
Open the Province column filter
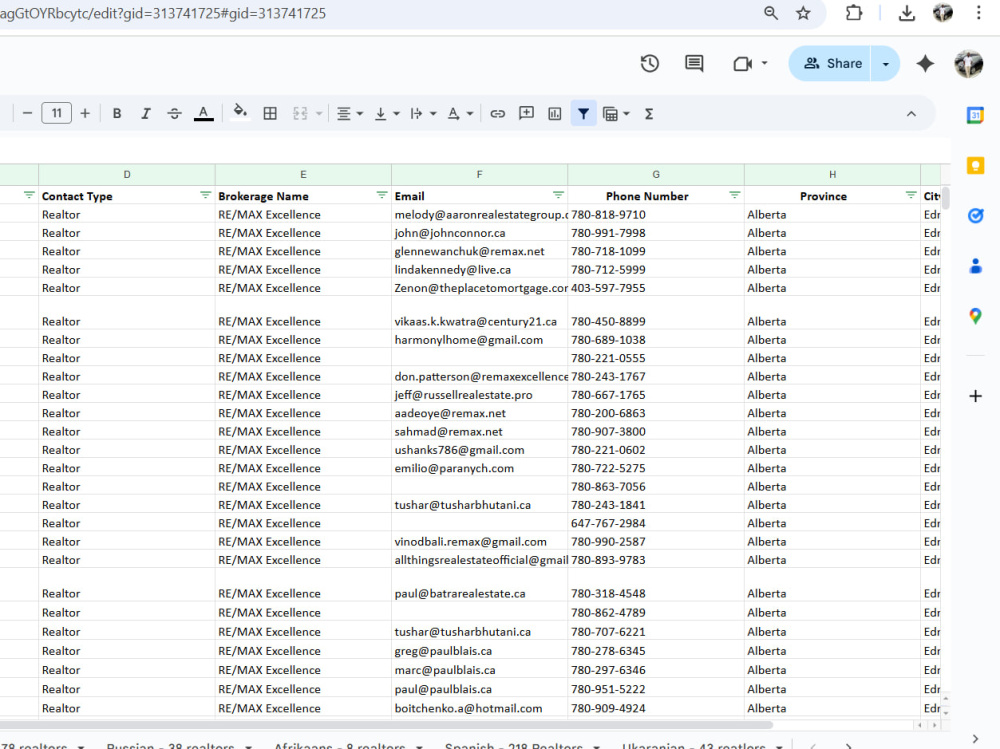click(x=911, y=195)
